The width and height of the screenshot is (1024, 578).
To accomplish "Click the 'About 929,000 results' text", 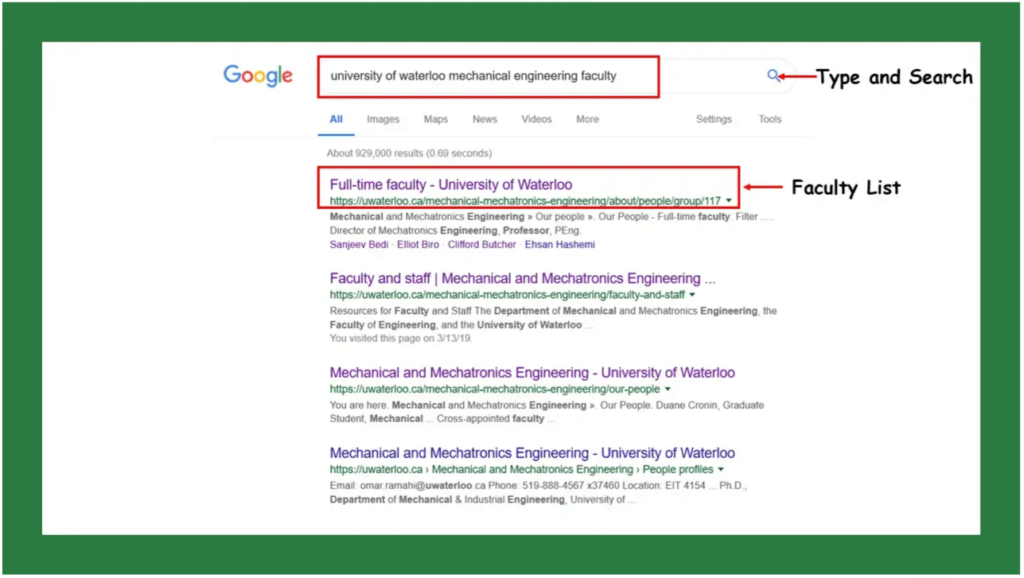I will 409,153.
